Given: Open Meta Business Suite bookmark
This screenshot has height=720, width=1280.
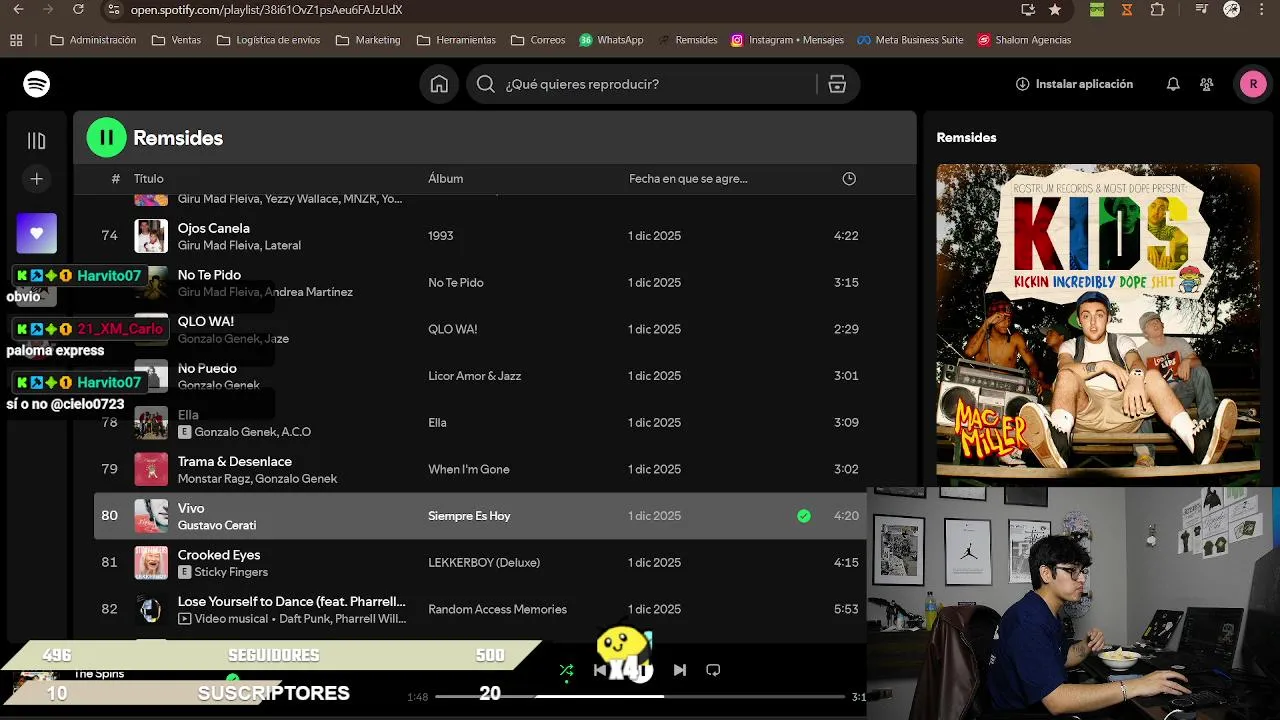Looking at the screenshot, I should pyautogui.click(x=910, y=40).
